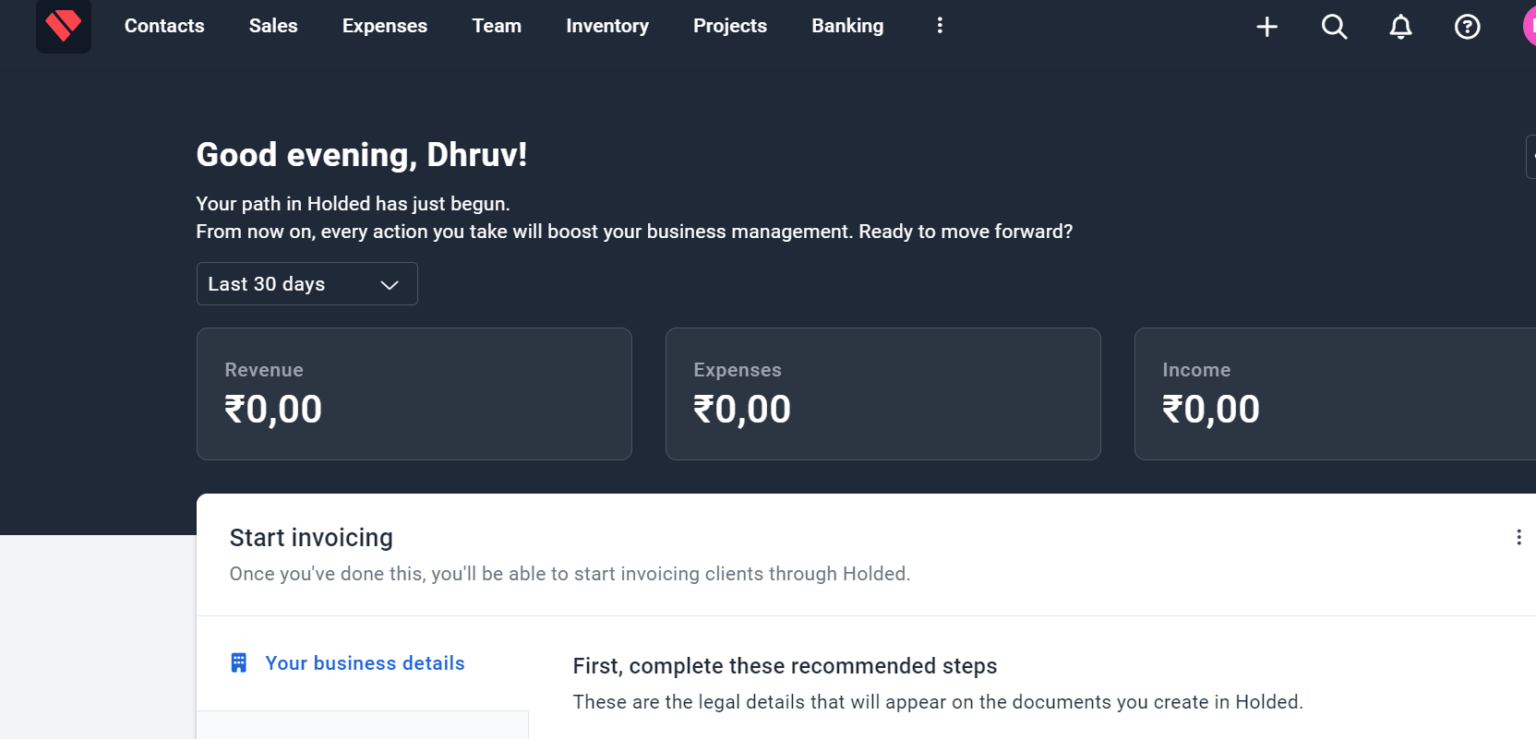Screen dimensions: 1536x739
Task: Click the Expenses summary card
Action: coord(882,394)
